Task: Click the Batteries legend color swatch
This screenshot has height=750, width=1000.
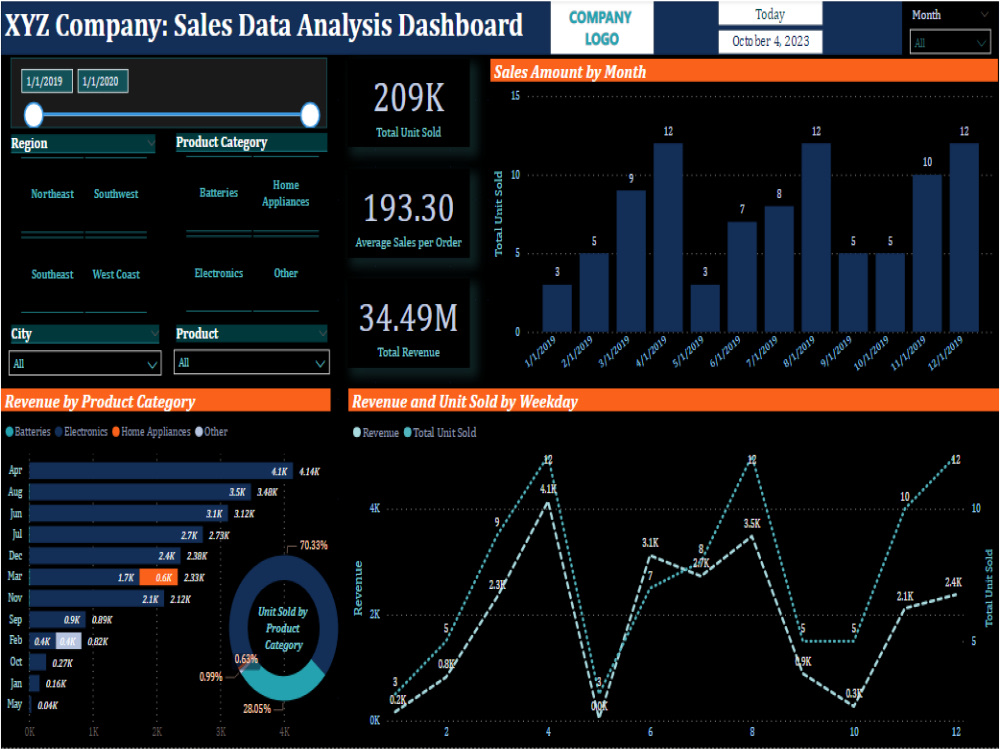Action: [x=8, y=432]
